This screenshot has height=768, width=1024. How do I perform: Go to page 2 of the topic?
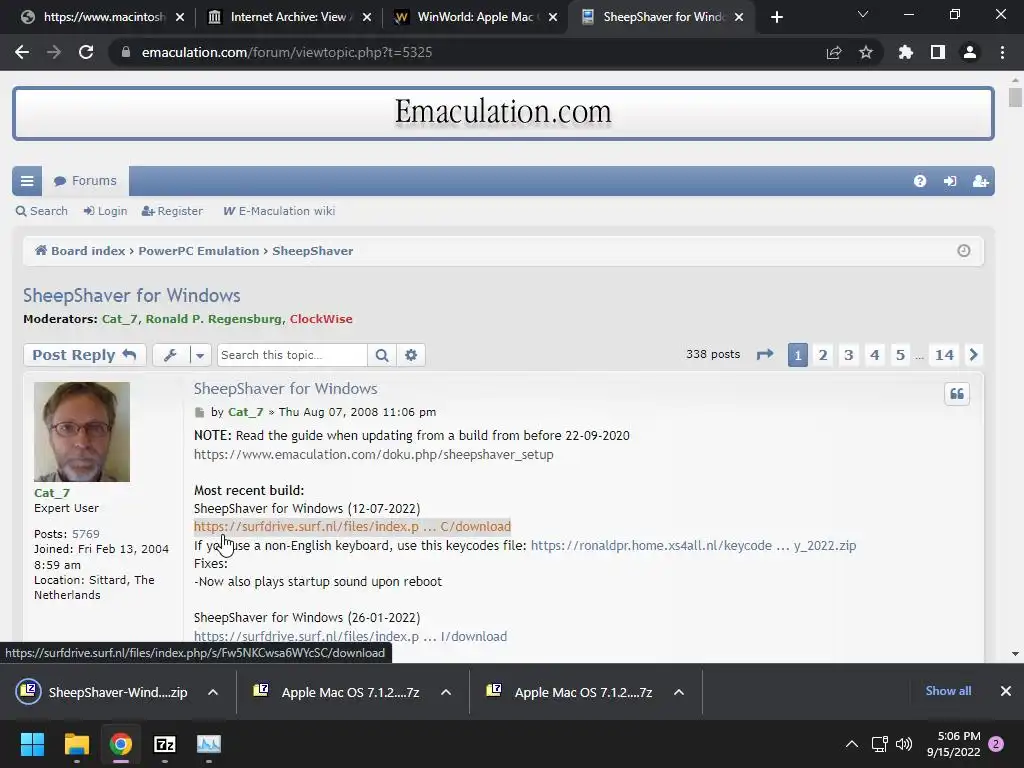click(x=823, y=355)
